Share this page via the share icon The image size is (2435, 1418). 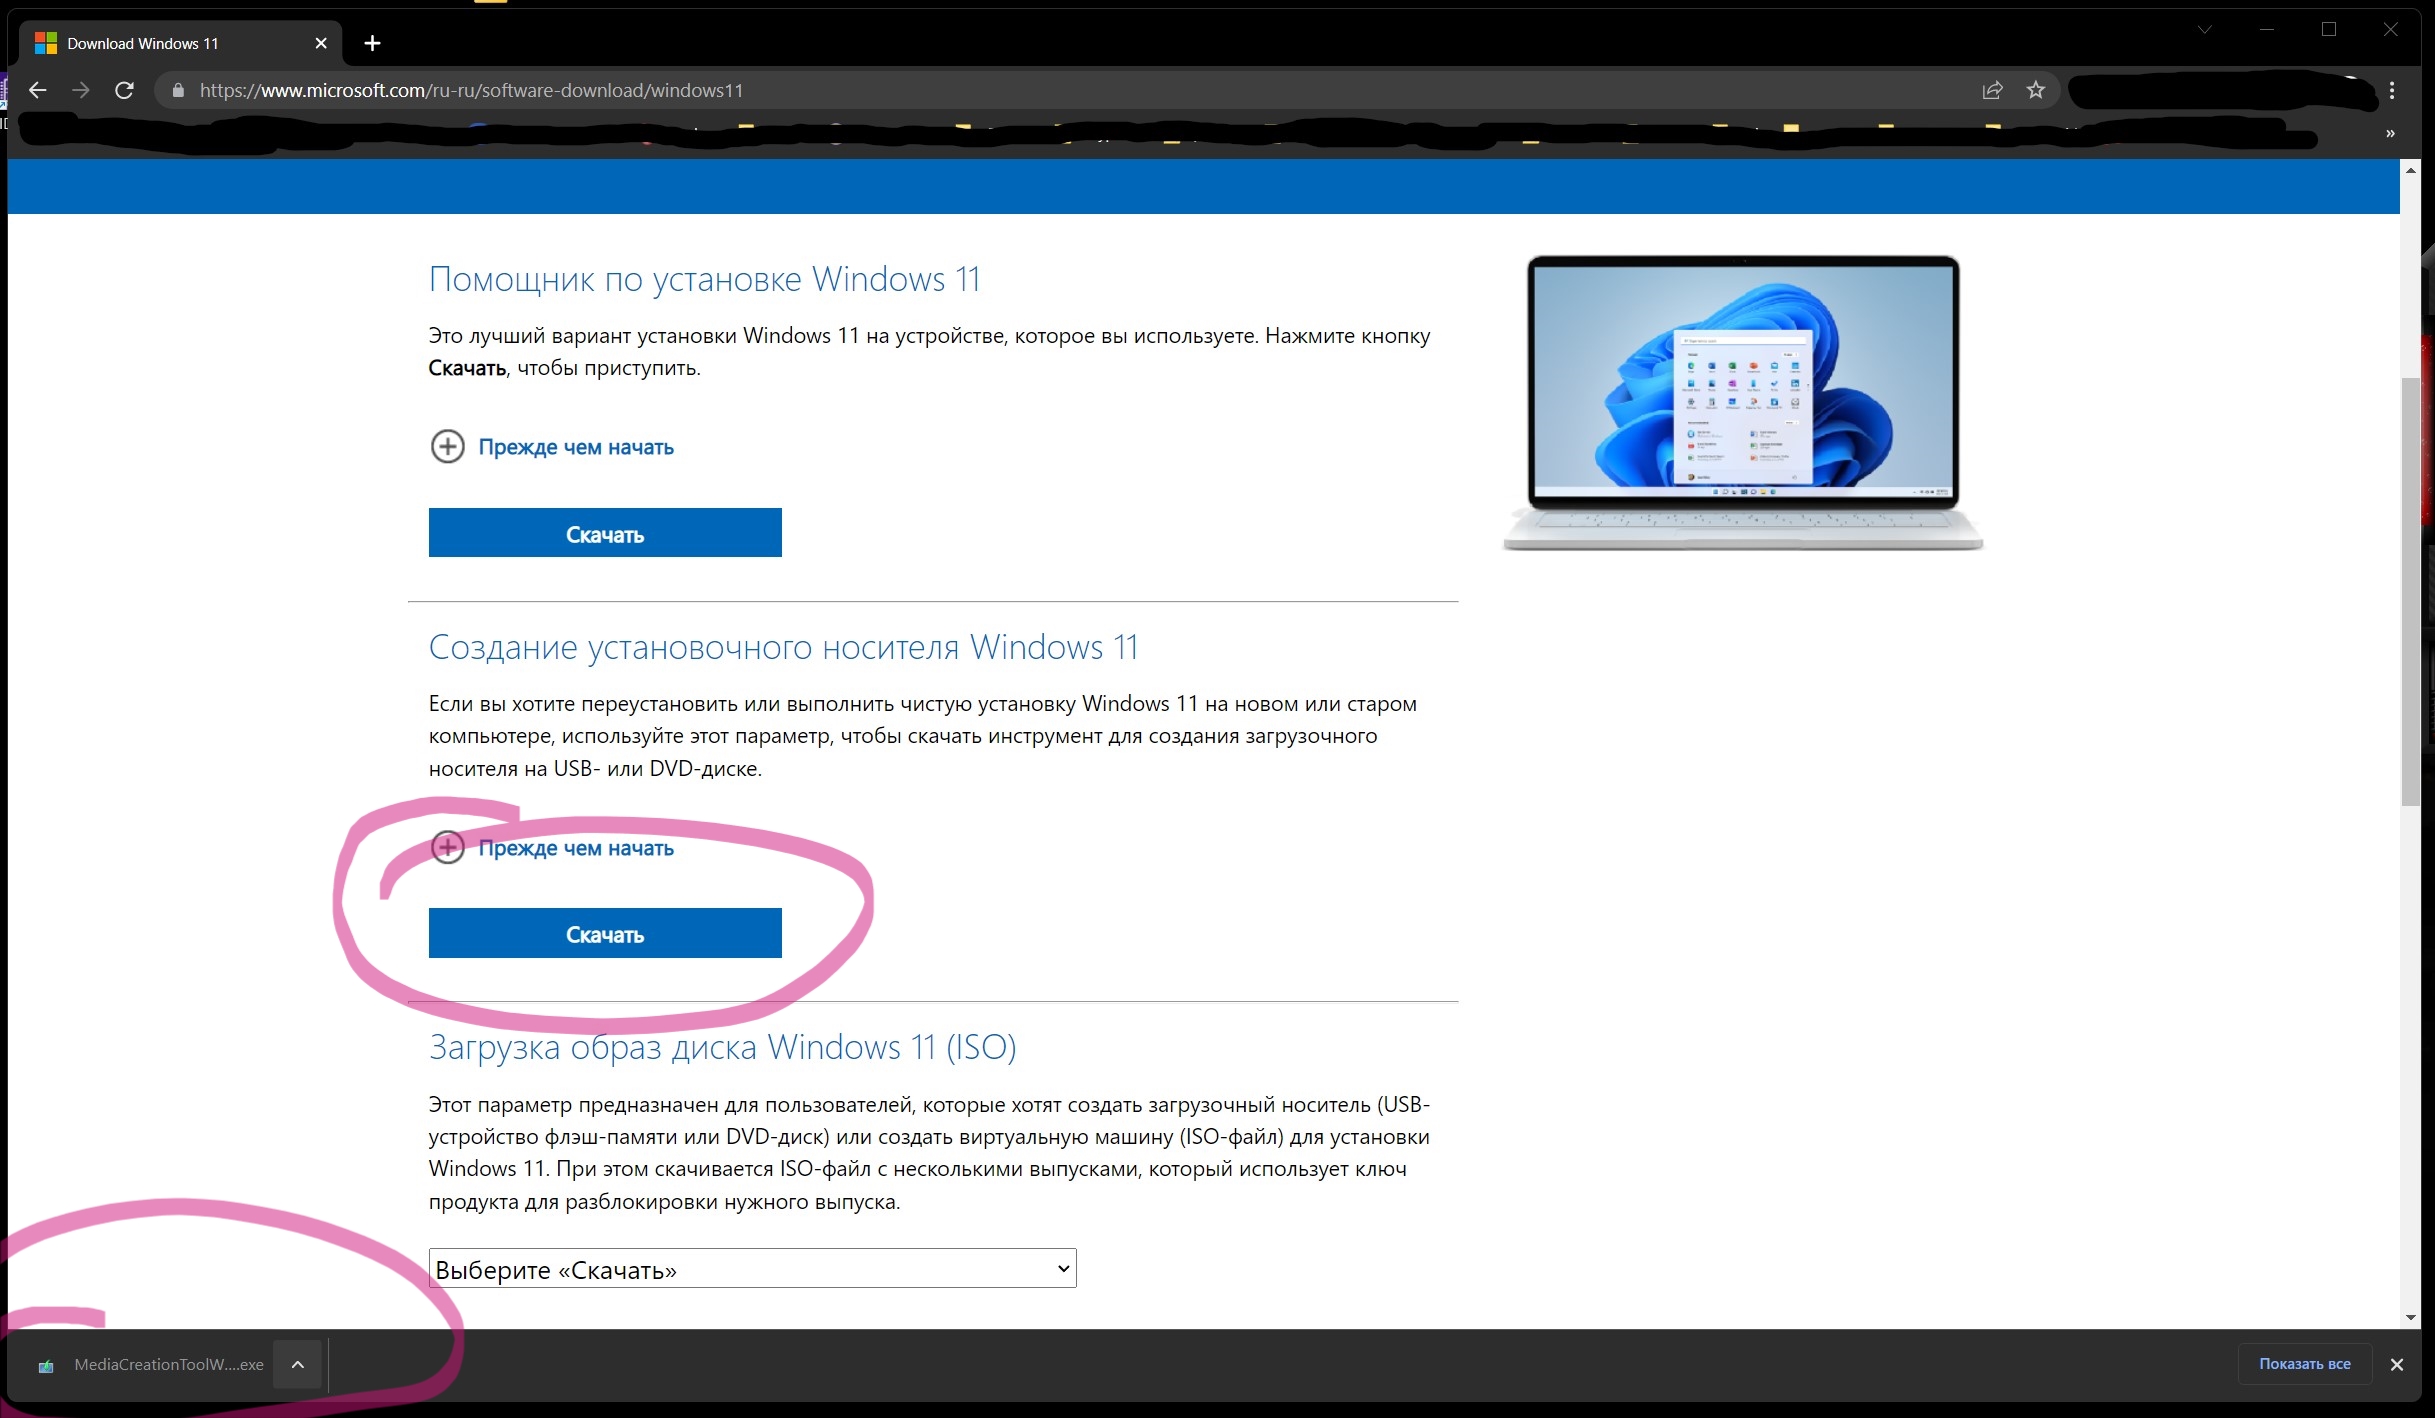1992,90
